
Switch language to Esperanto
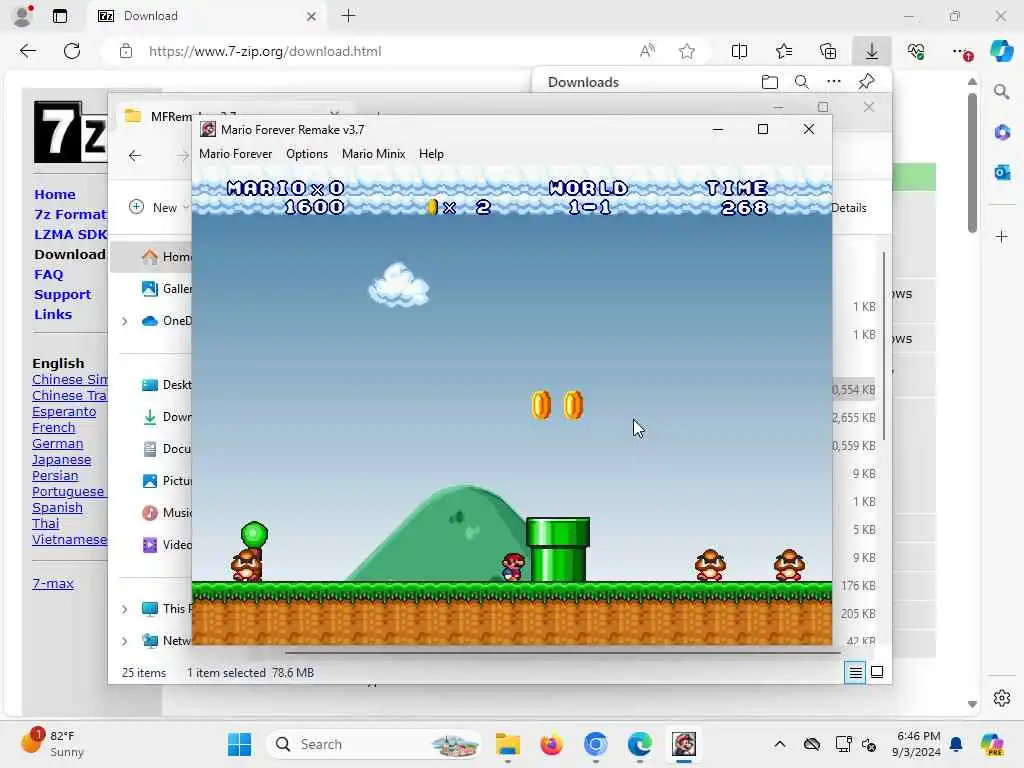coord(64,411)
